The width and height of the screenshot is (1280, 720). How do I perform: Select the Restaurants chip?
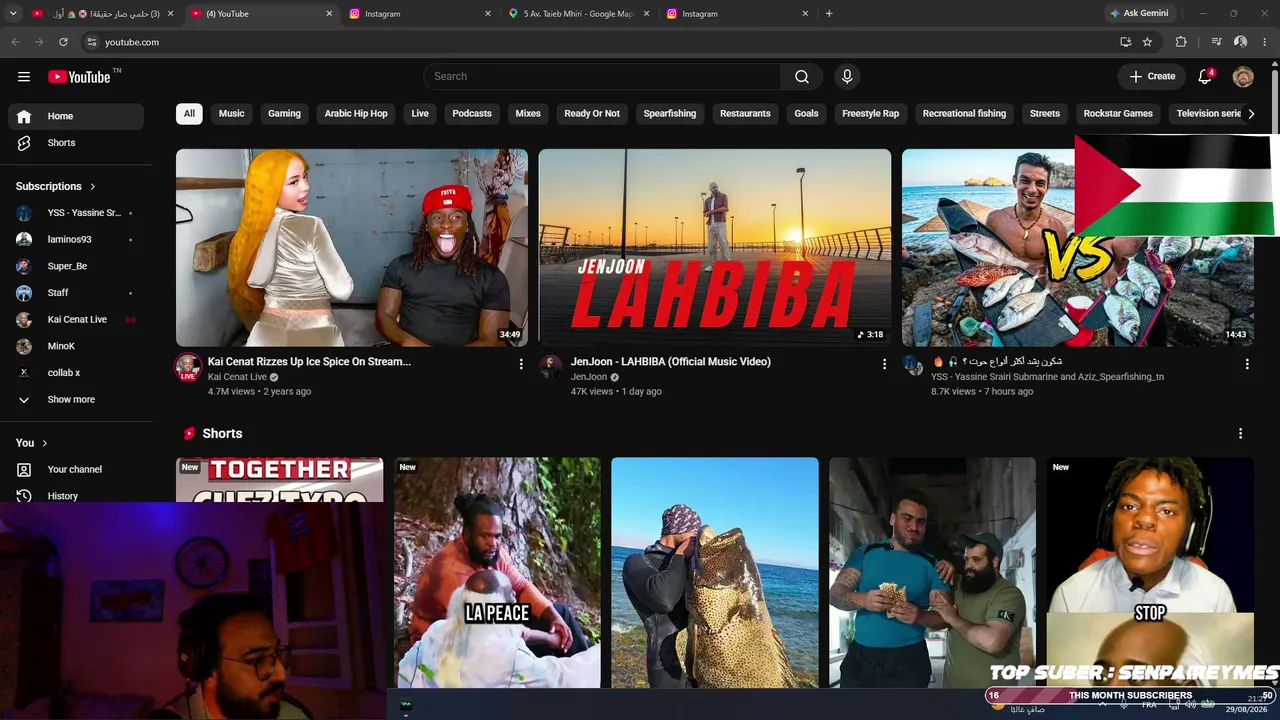click(x=745, y=114)
